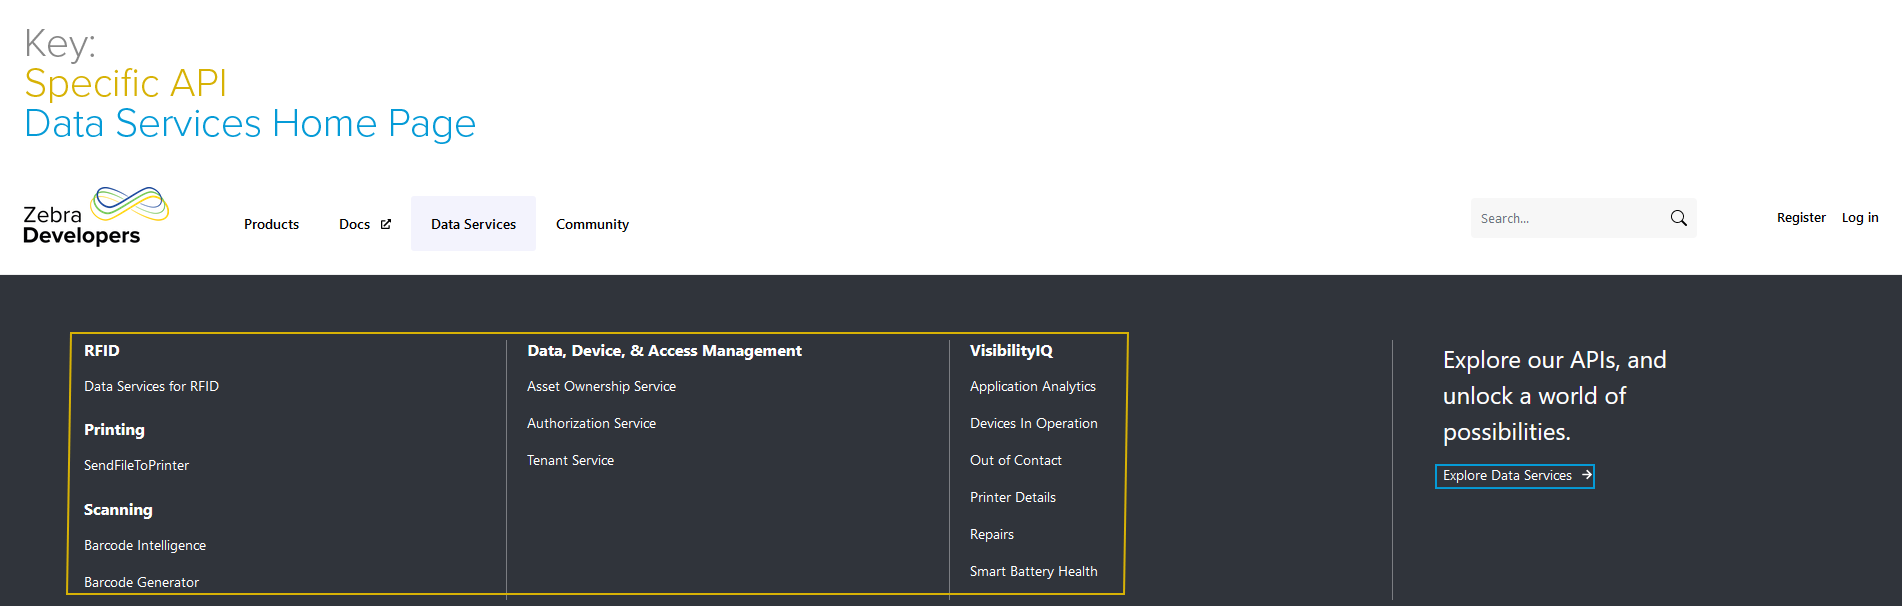1904x606 pixels.
Task: Click the Docs external link icon
Action: [386, 224]
